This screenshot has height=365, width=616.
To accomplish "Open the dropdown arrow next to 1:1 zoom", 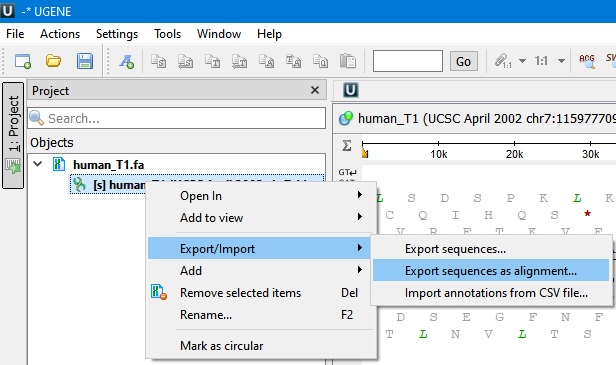I will 561,61.
